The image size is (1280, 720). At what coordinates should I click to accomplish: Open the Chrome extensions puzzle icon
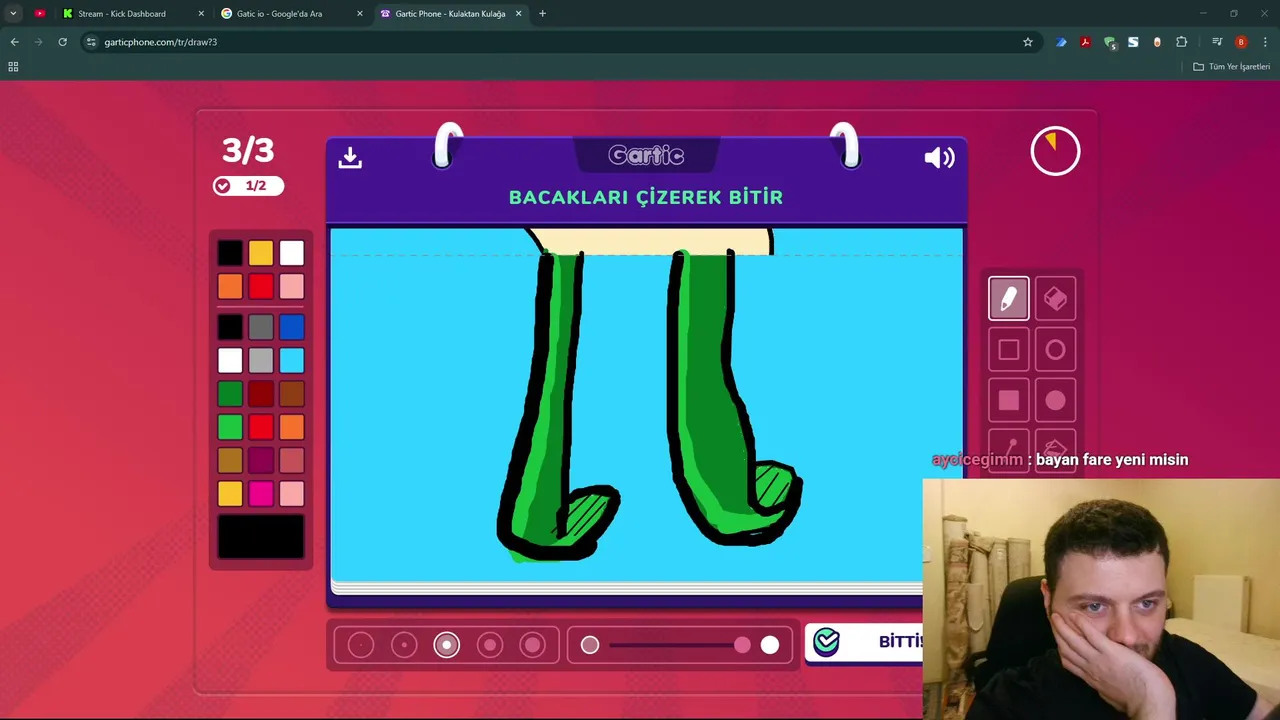point(1181,42)
